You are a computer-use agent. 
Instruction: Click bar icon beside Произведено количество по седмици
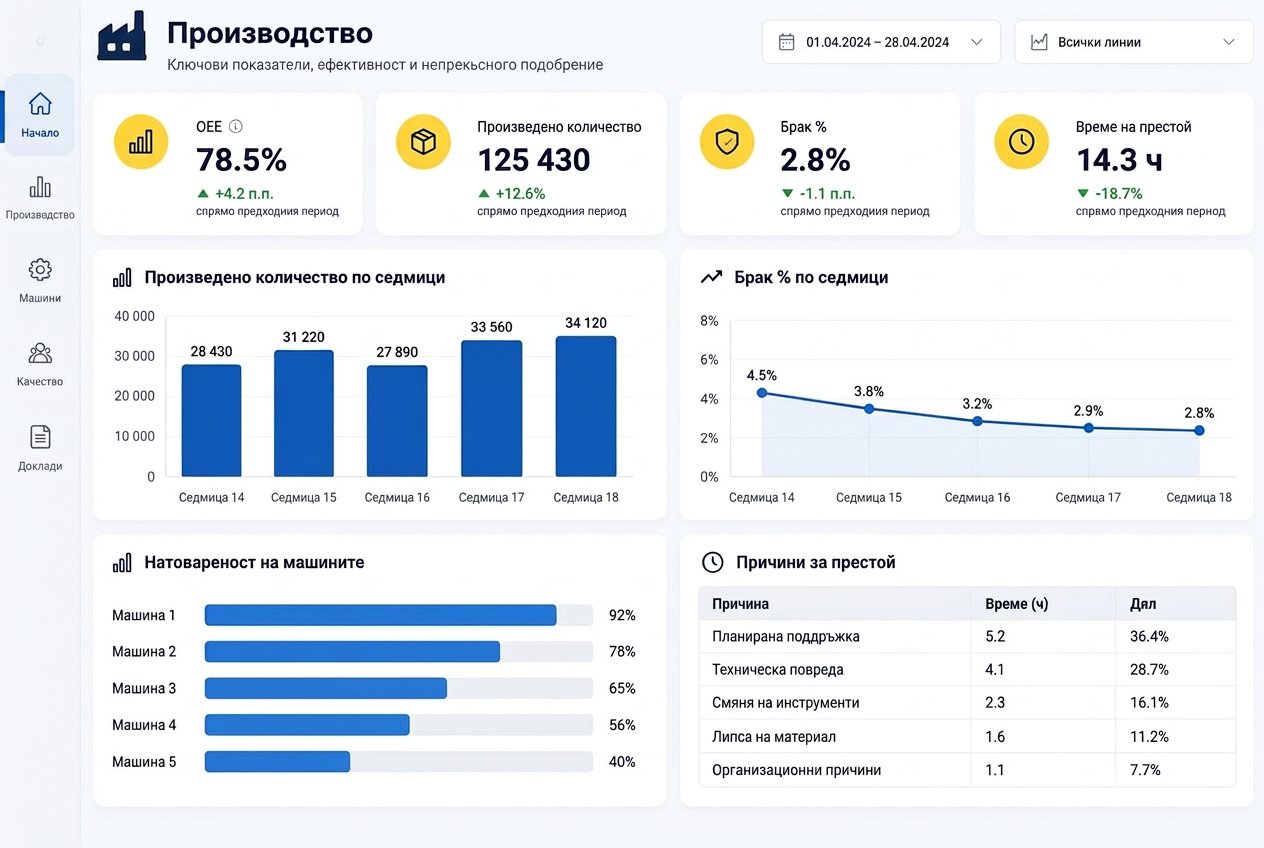tap(122, 278)
